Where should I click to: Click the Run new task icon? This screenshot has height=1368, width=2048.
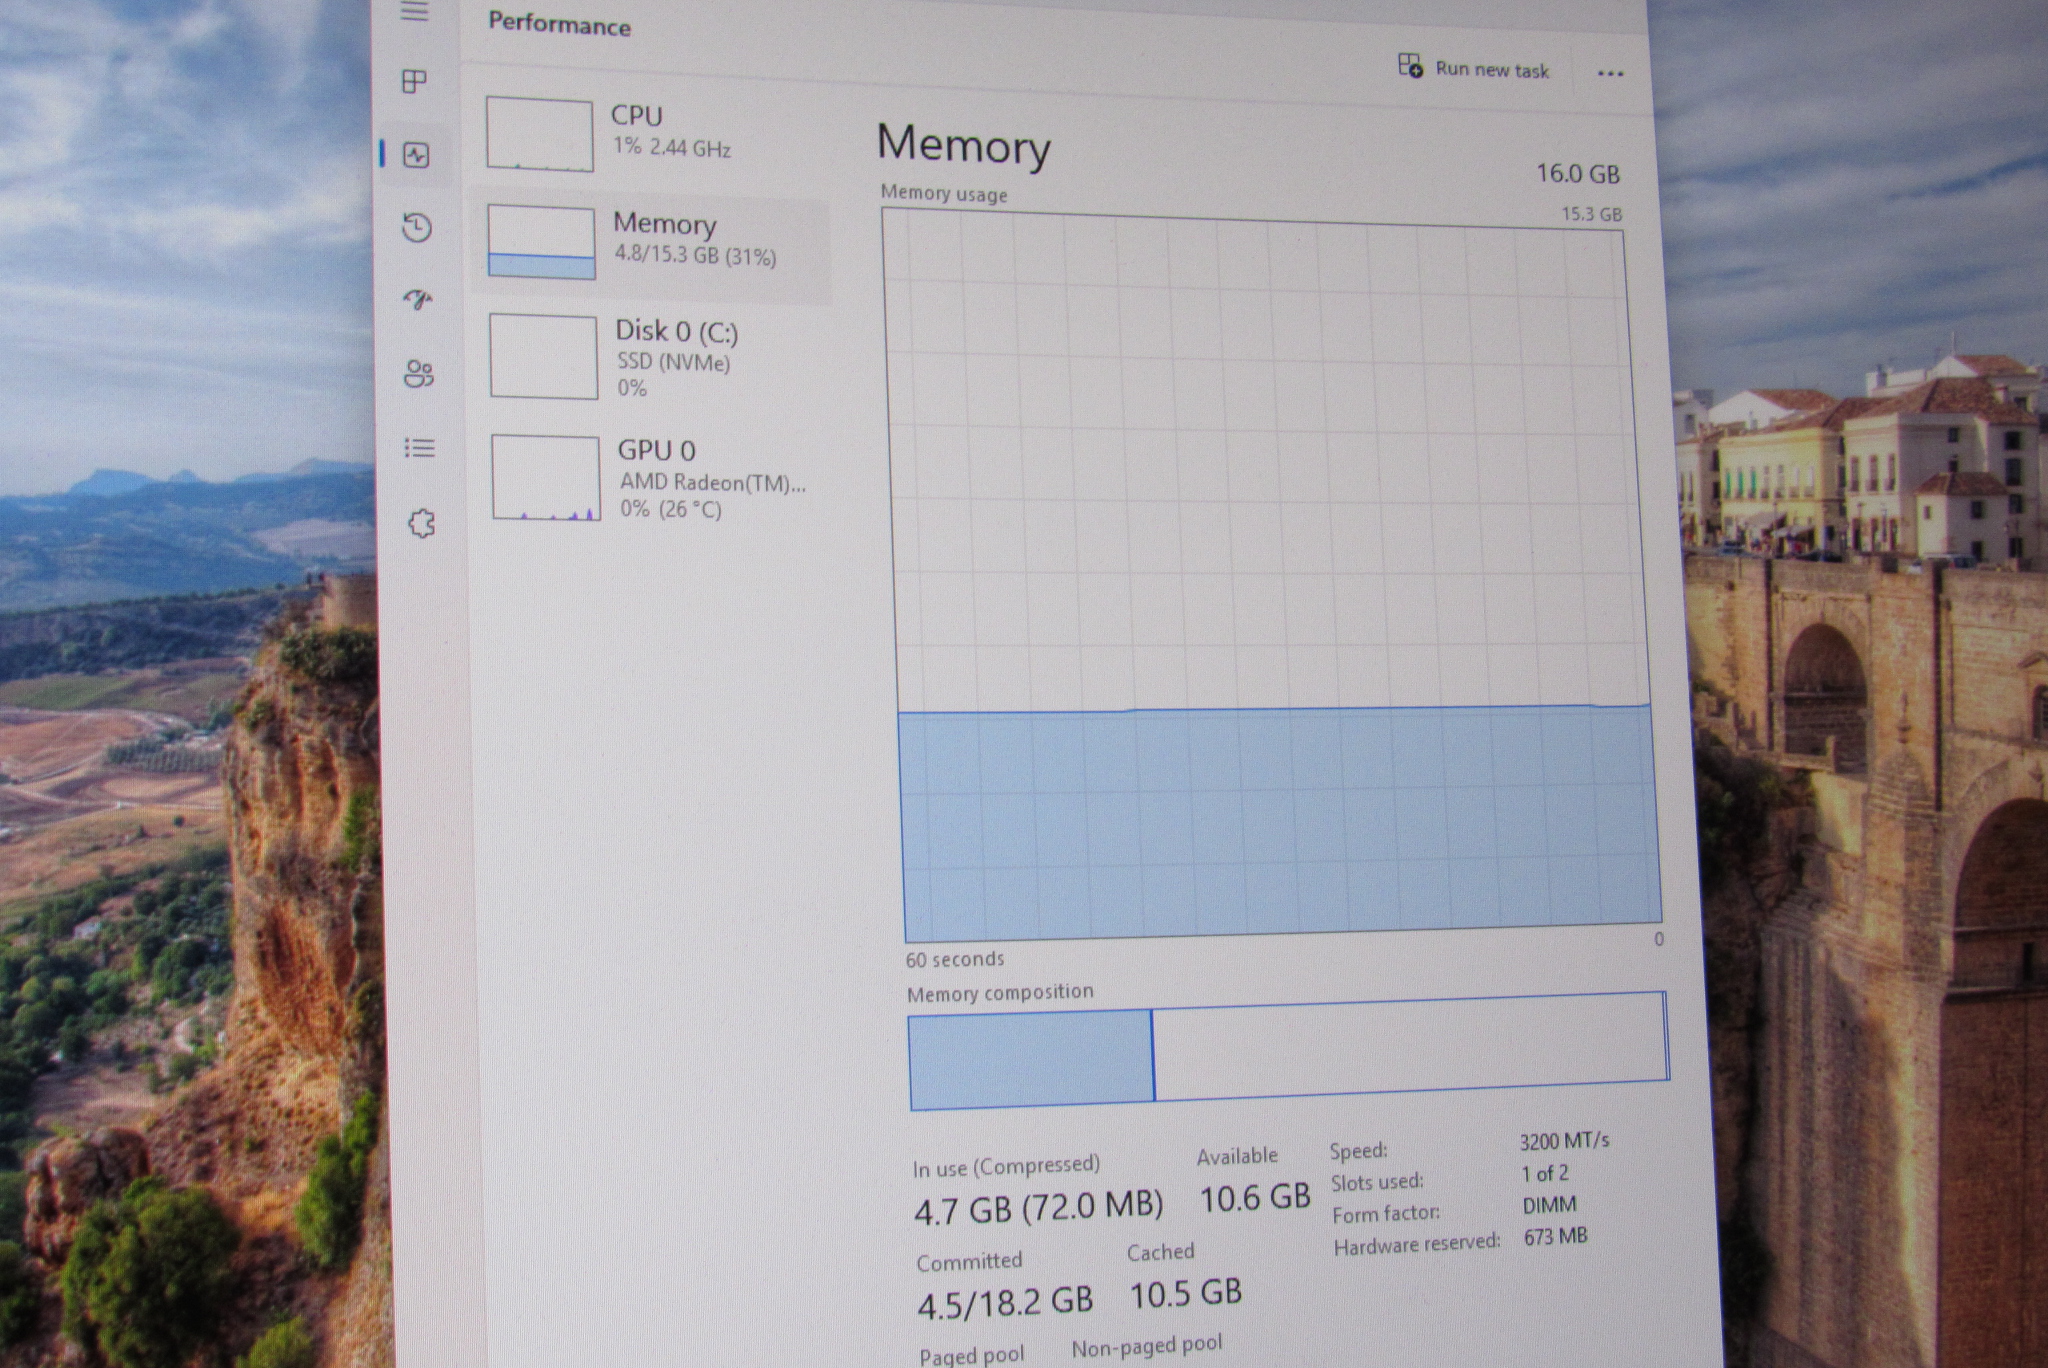(x=1410, y=66)
